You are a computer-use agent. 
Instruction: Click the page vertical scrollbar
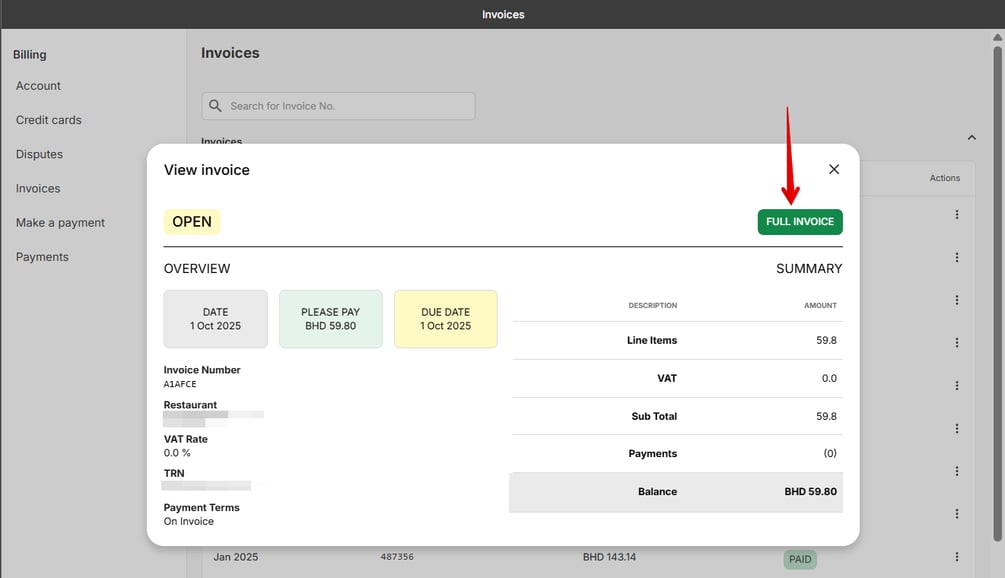coord(997,295)
